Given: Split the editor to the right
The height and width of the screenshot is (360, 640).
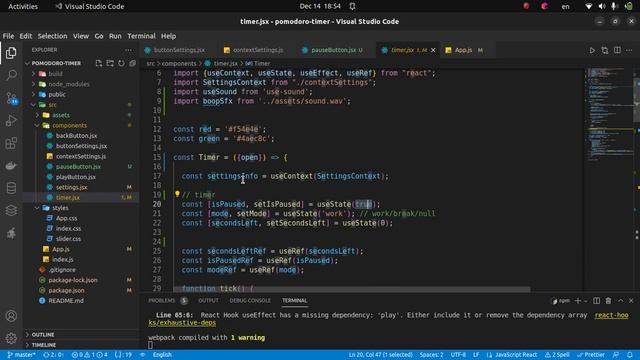Looking at the screenshot, I should click(617, 50).
